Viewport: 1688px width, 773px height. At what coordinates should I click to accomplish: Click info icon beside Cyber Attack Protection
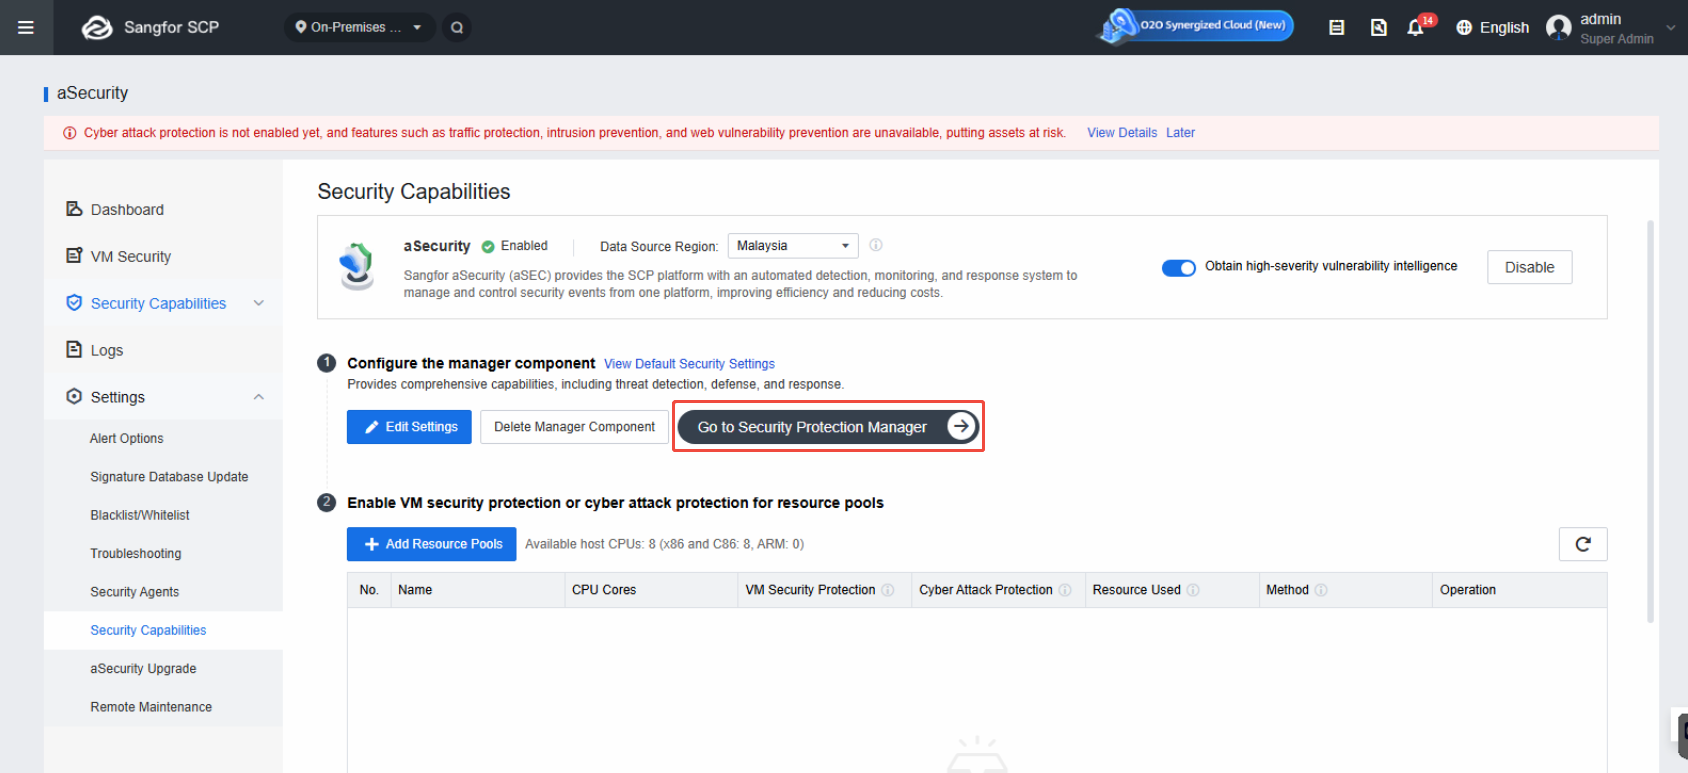[x=1065, y=590]
